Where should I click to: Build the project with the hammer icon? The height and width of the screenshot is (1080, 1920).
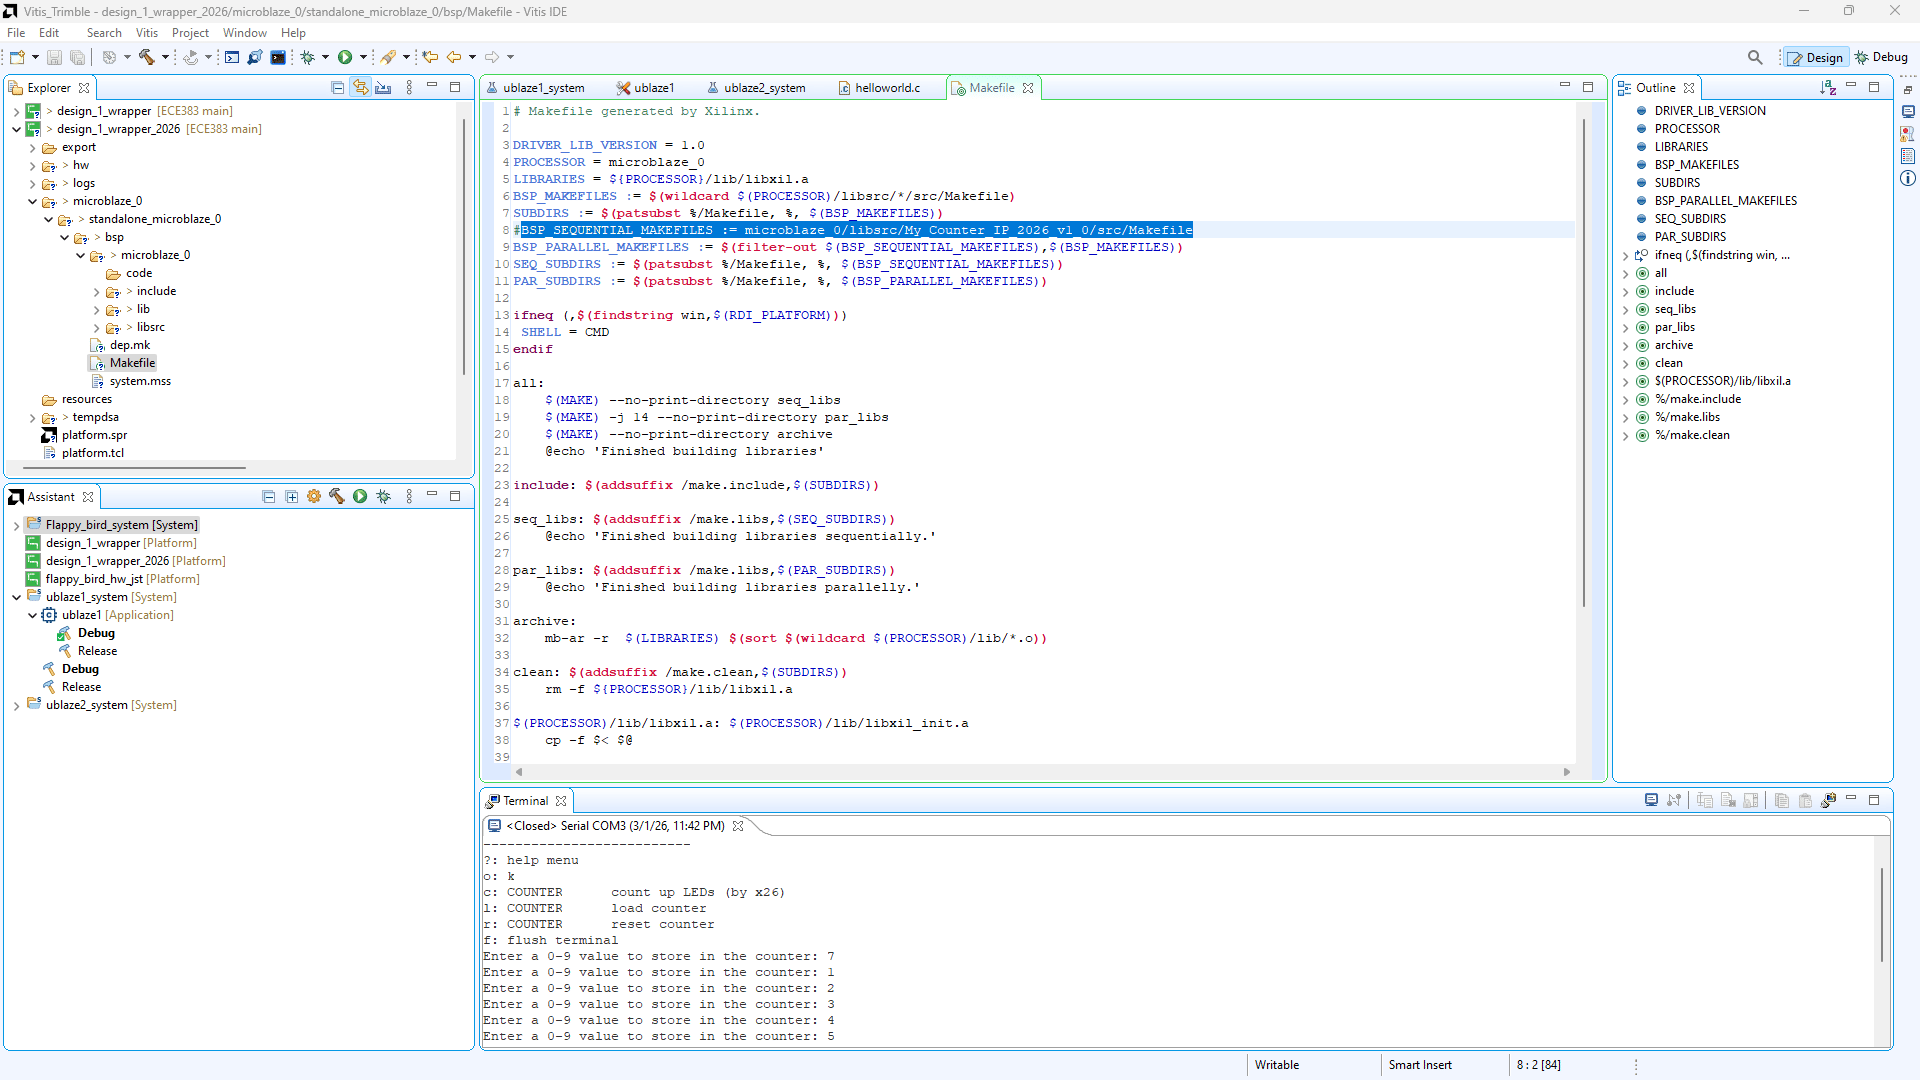click(148, 57)
